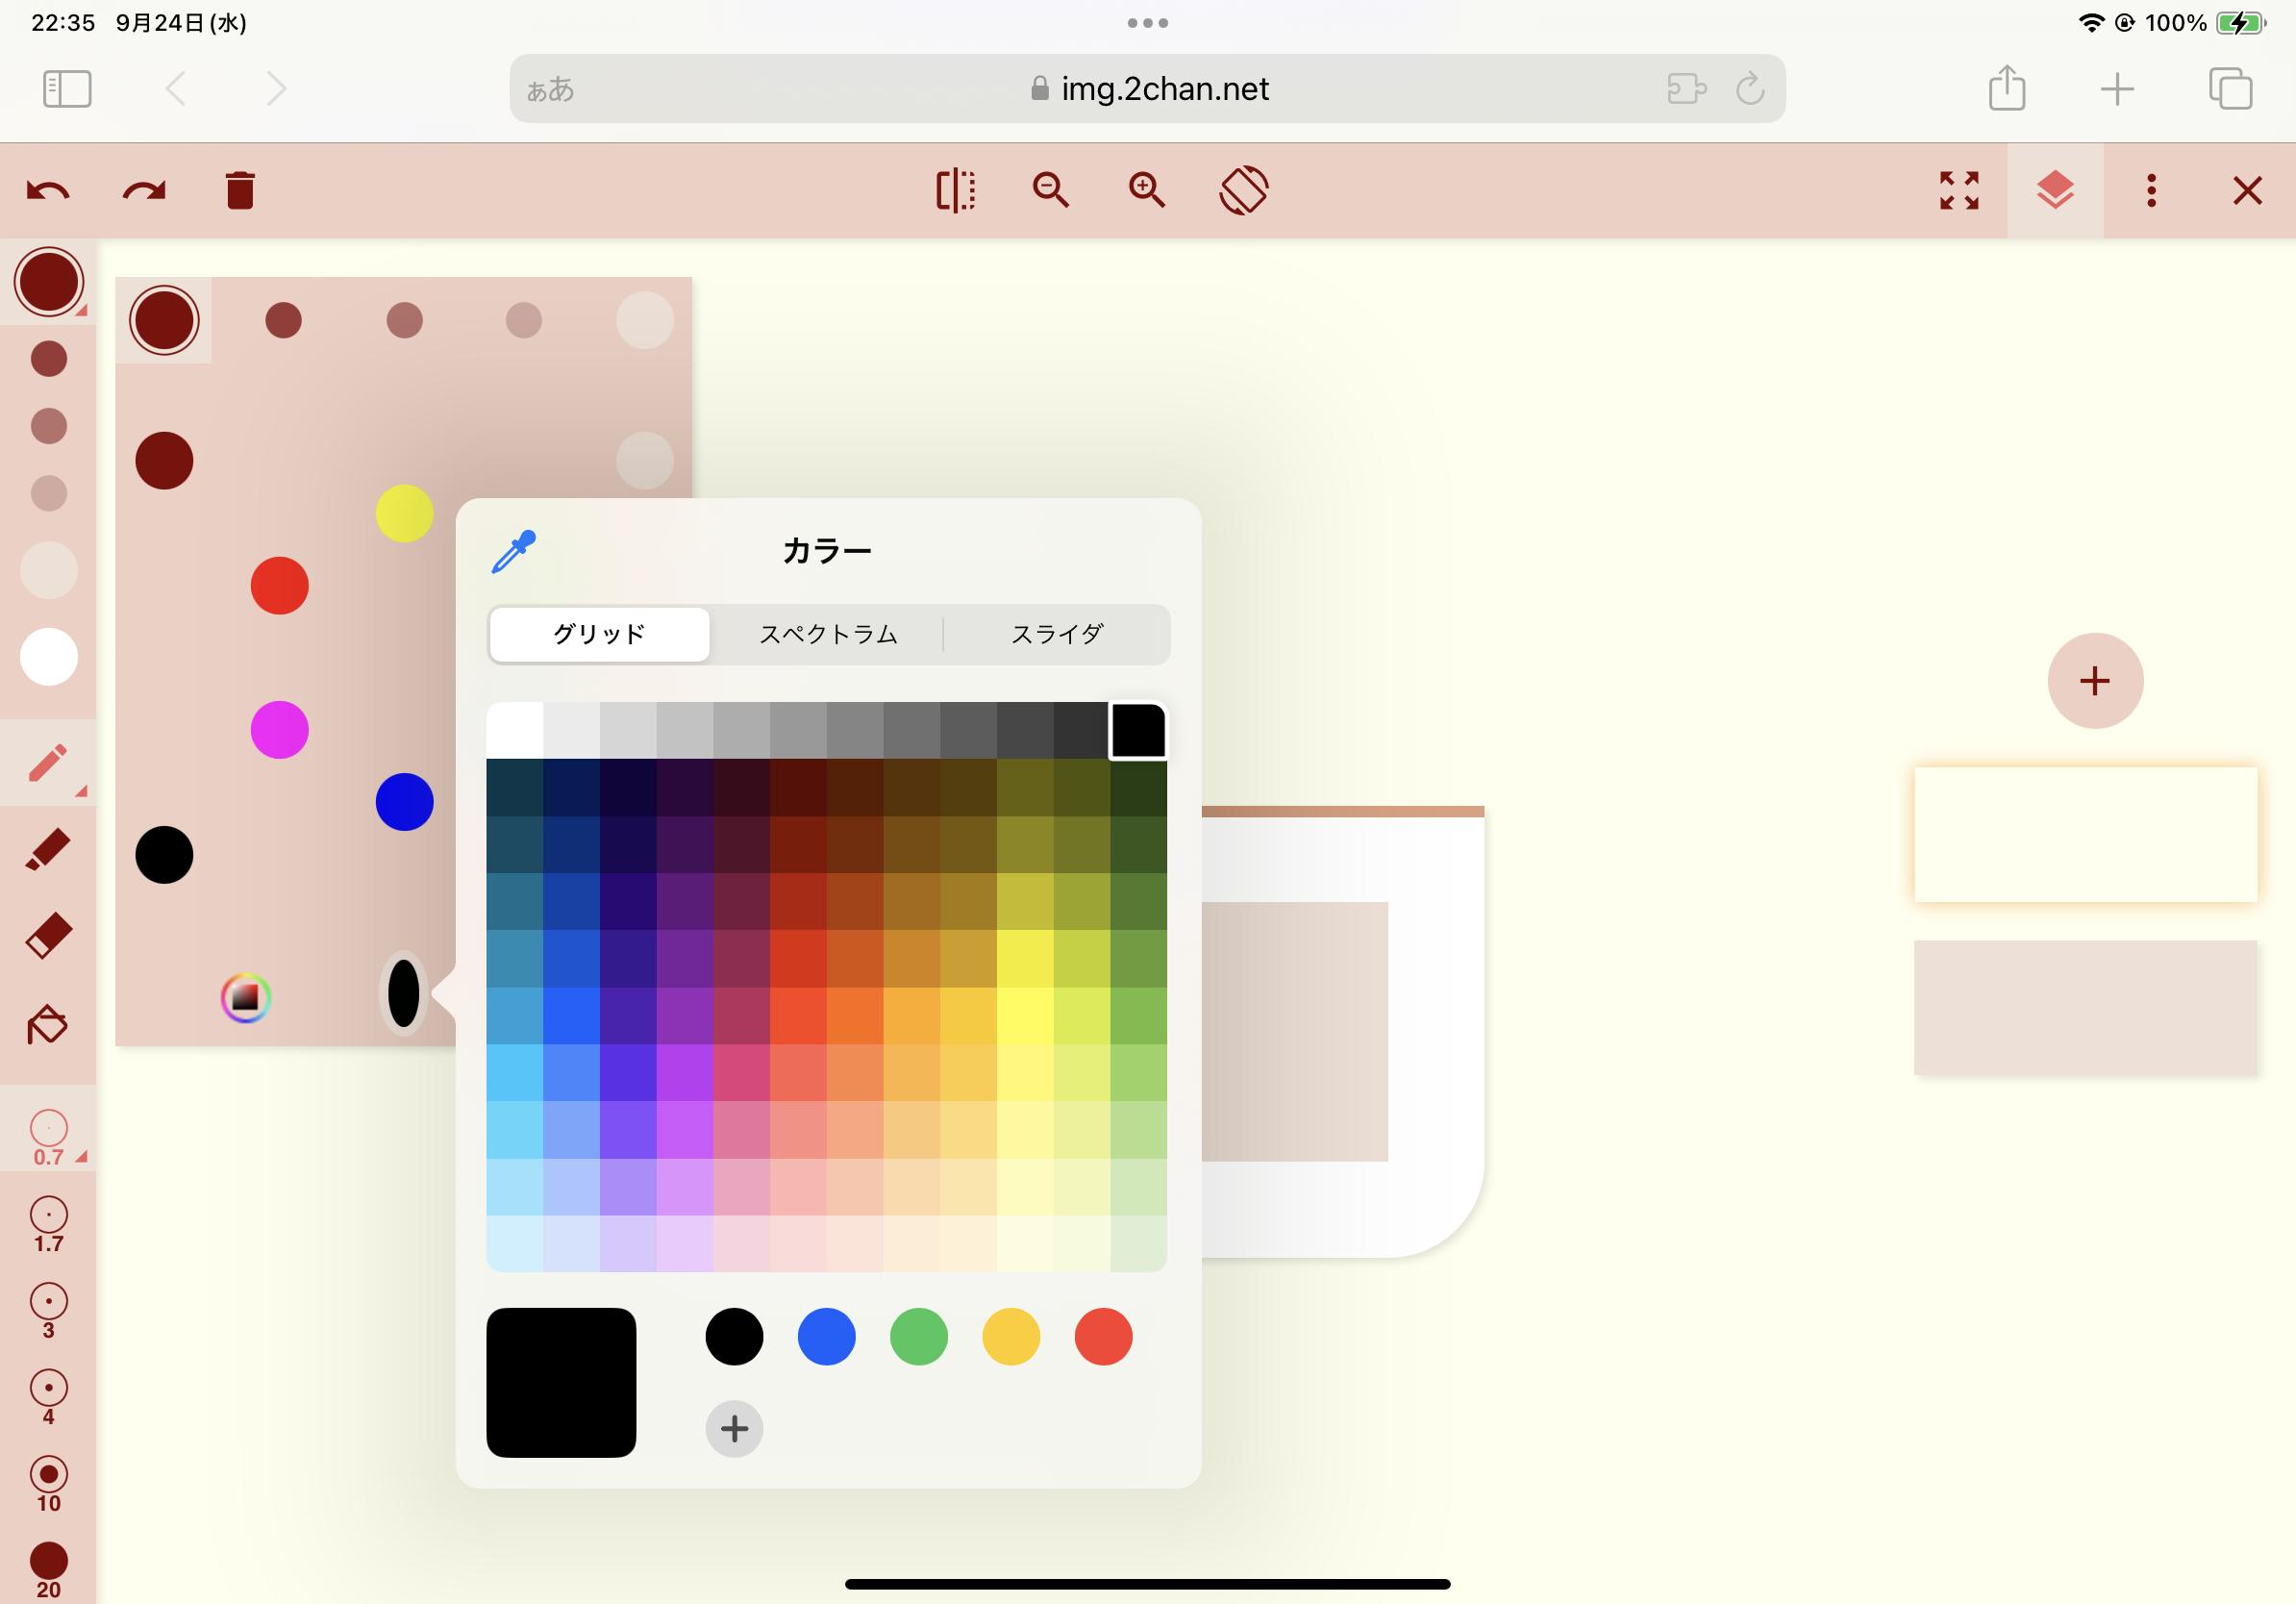Add current color to saved swatches

(x=734, y=1428)
